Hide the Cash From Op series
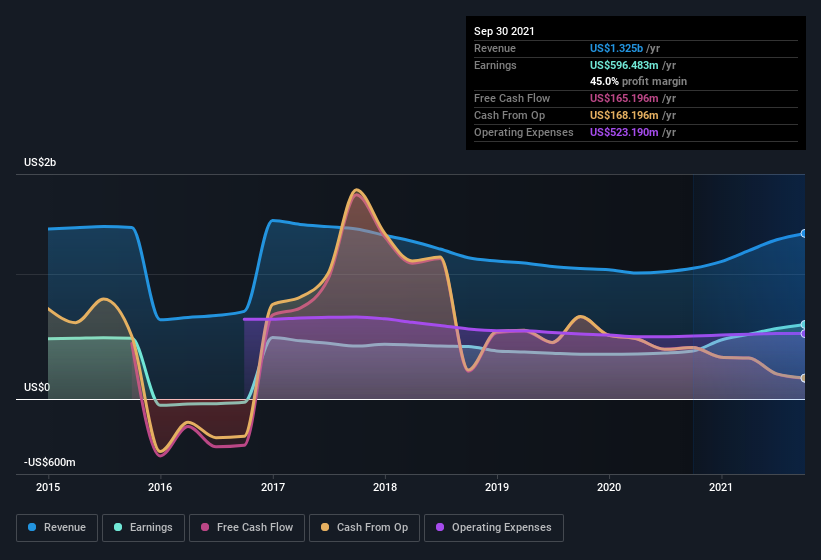 364,528
